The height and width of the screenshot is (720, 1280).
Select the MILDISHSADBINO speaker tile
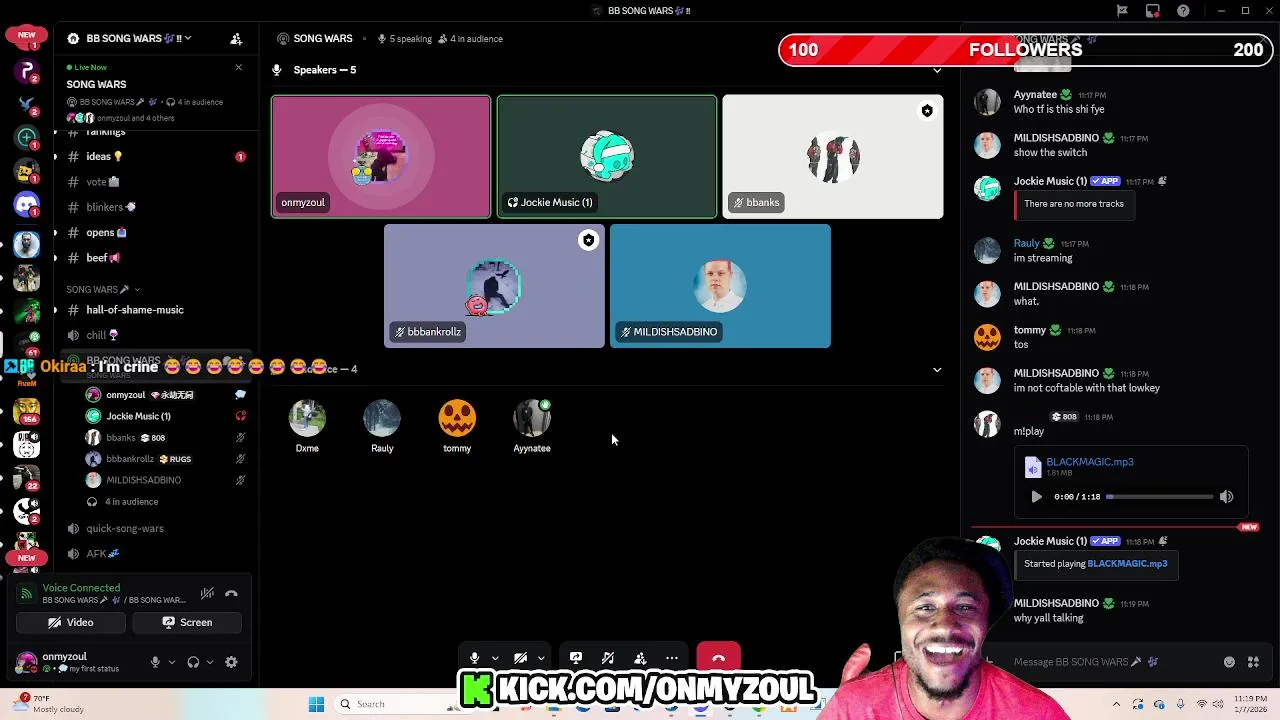click(x=720, y=286)
